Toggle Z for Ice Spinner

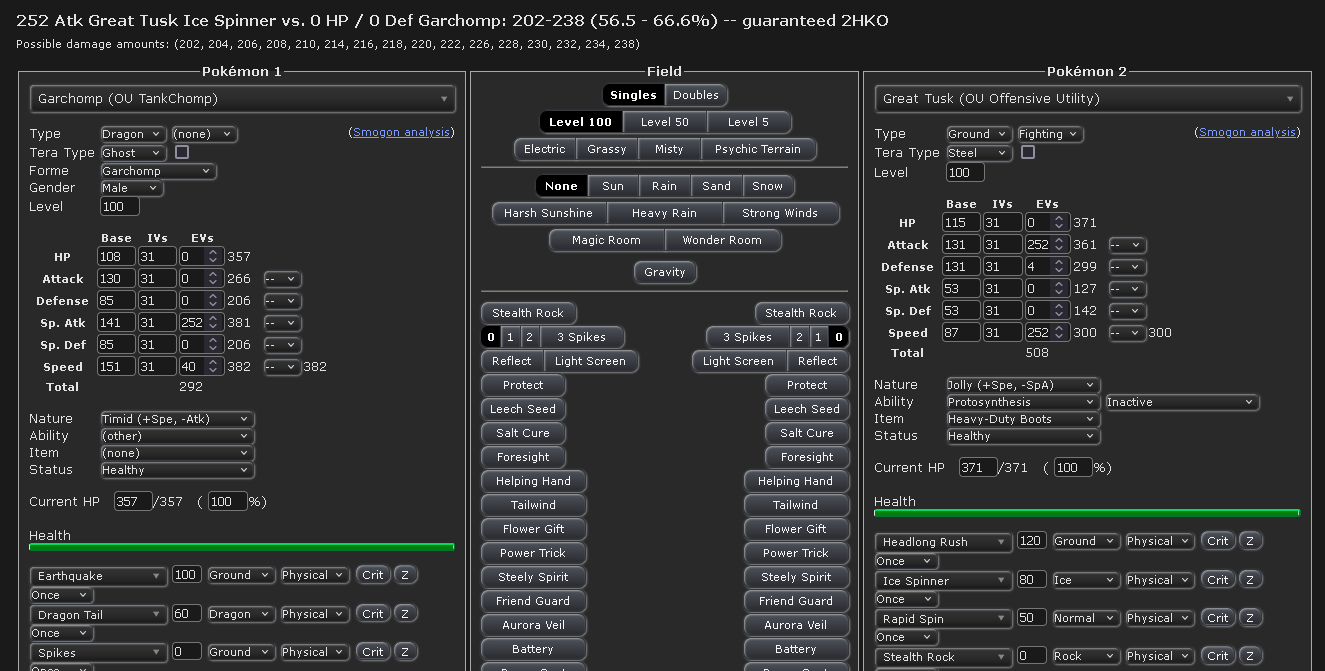click(1250, 580)
